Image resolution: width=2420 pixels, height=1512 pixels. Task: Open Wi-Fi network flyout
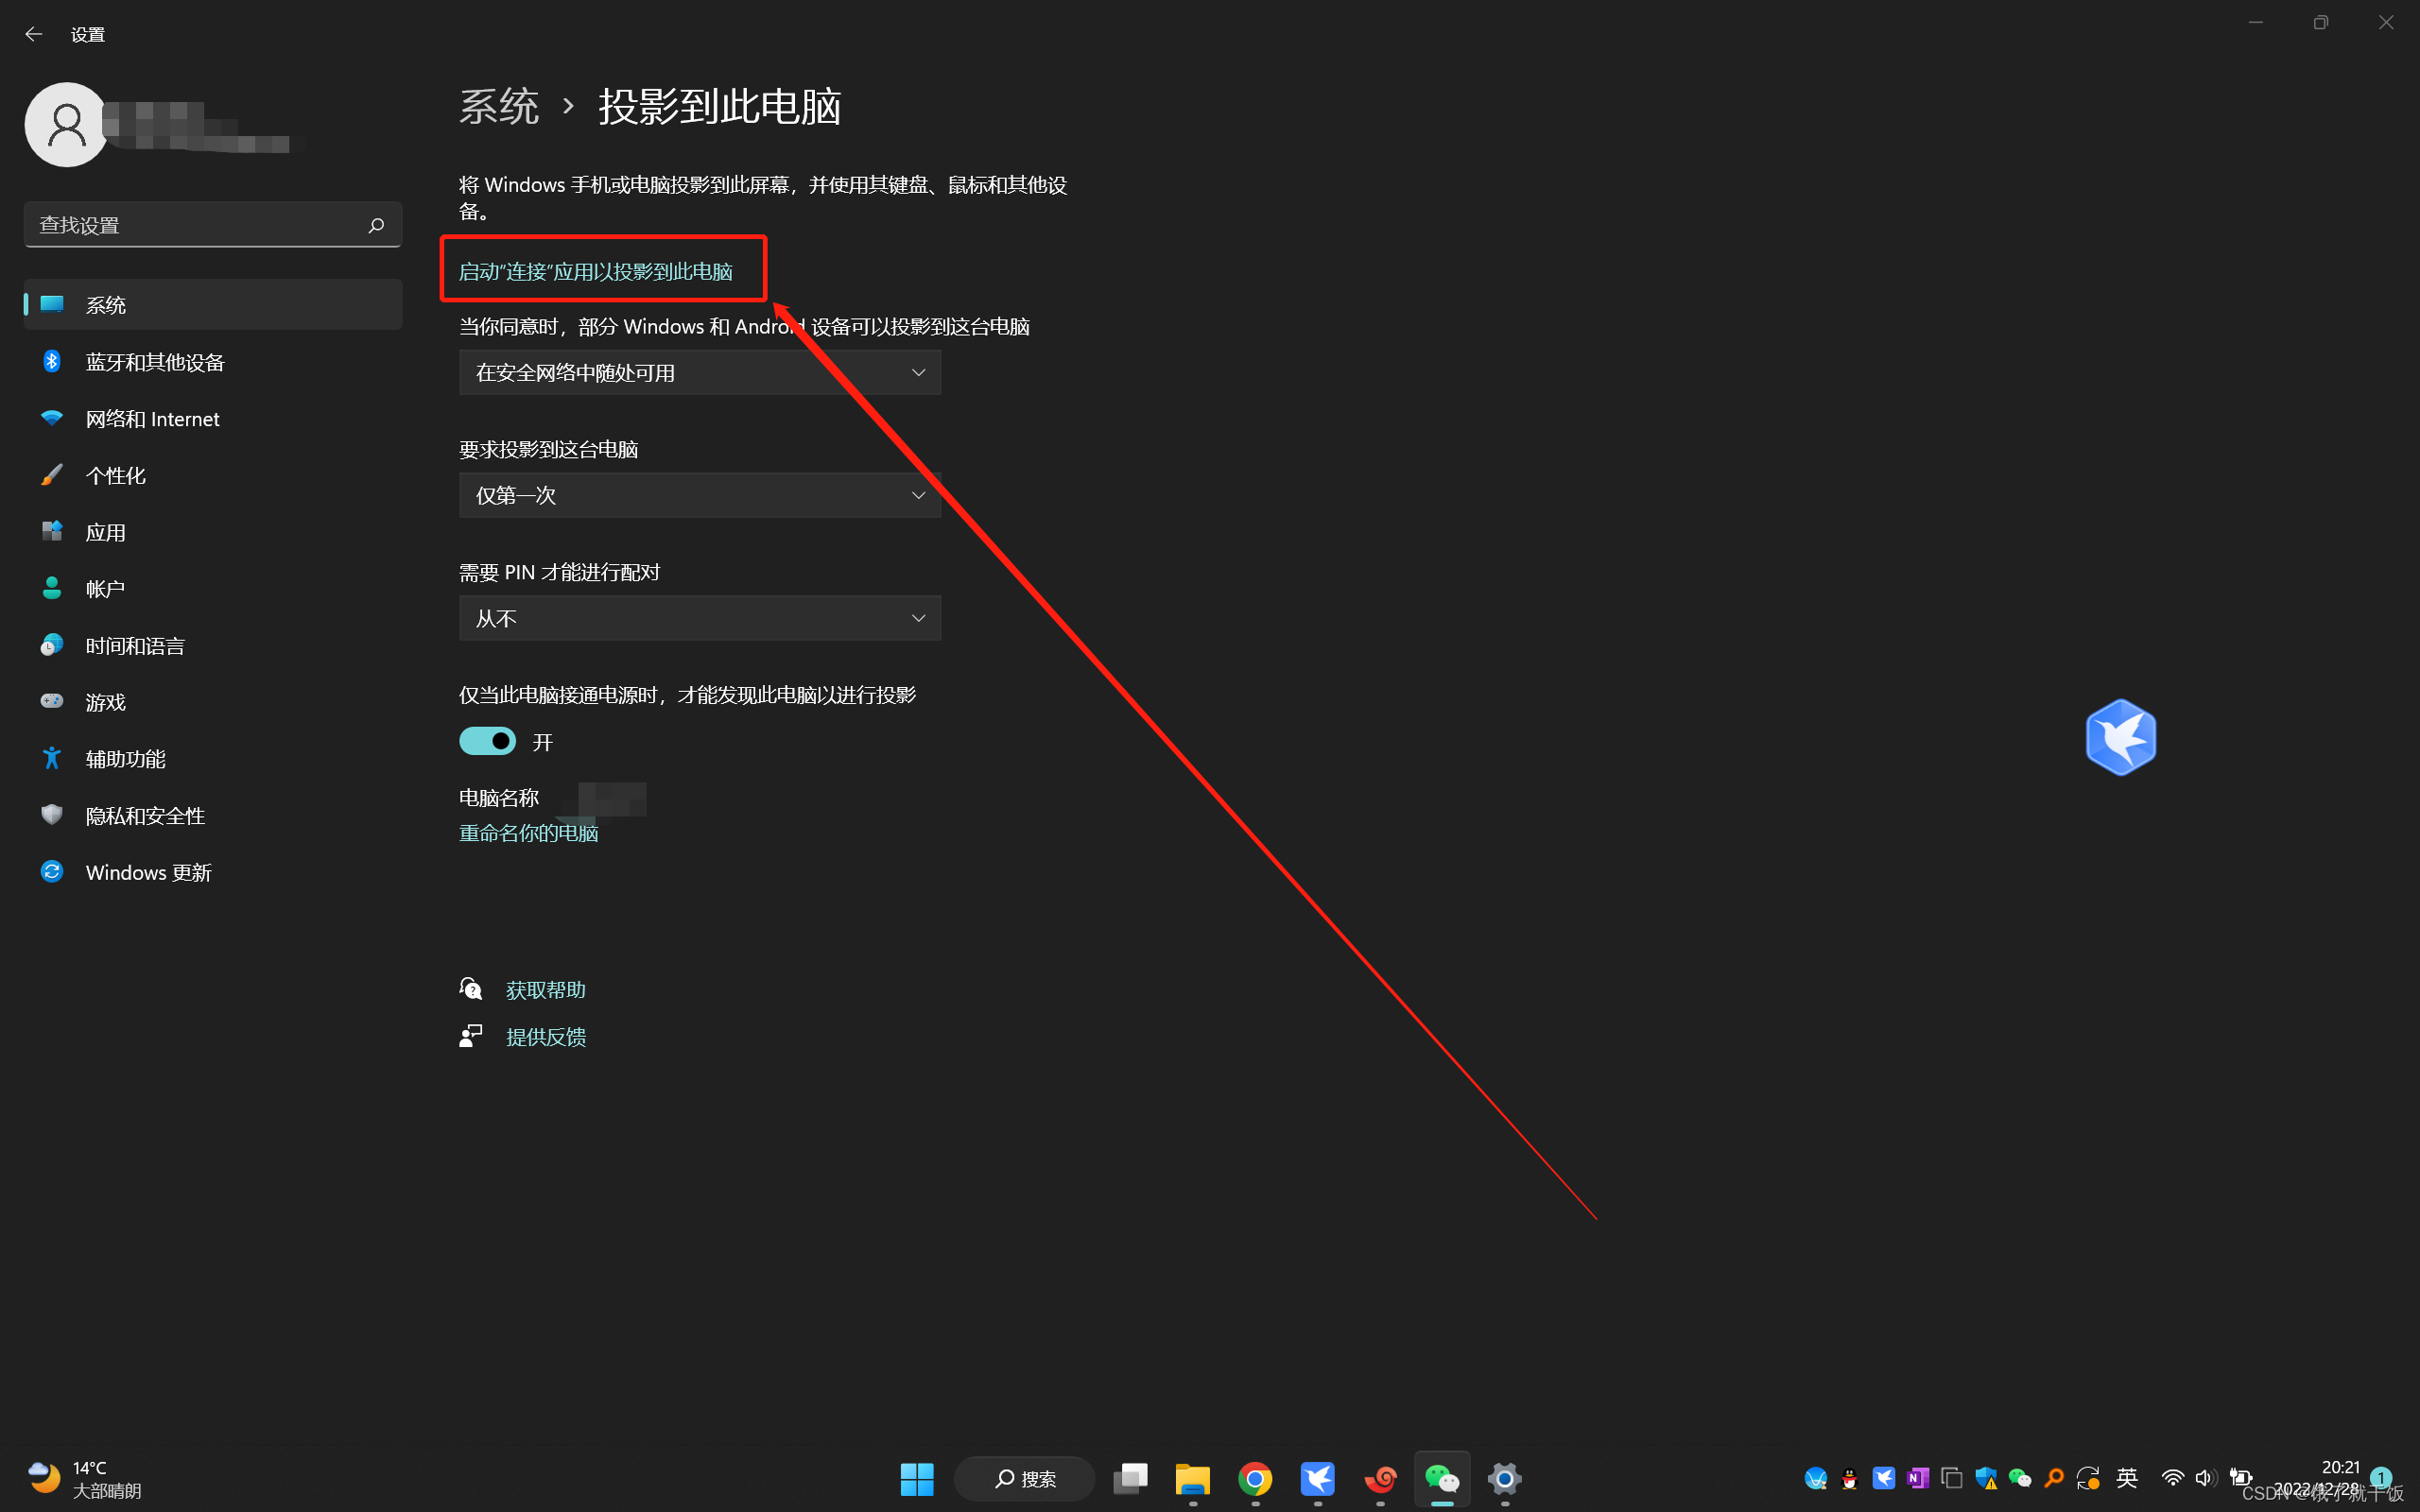pos(2173,1478)
